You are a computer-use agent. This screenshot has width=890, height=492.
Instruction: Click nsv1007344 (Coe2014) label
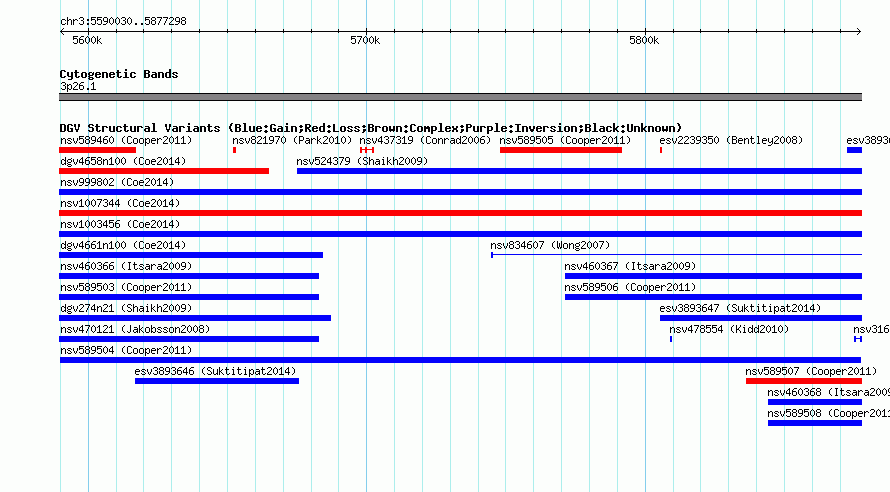click(120, 203)
